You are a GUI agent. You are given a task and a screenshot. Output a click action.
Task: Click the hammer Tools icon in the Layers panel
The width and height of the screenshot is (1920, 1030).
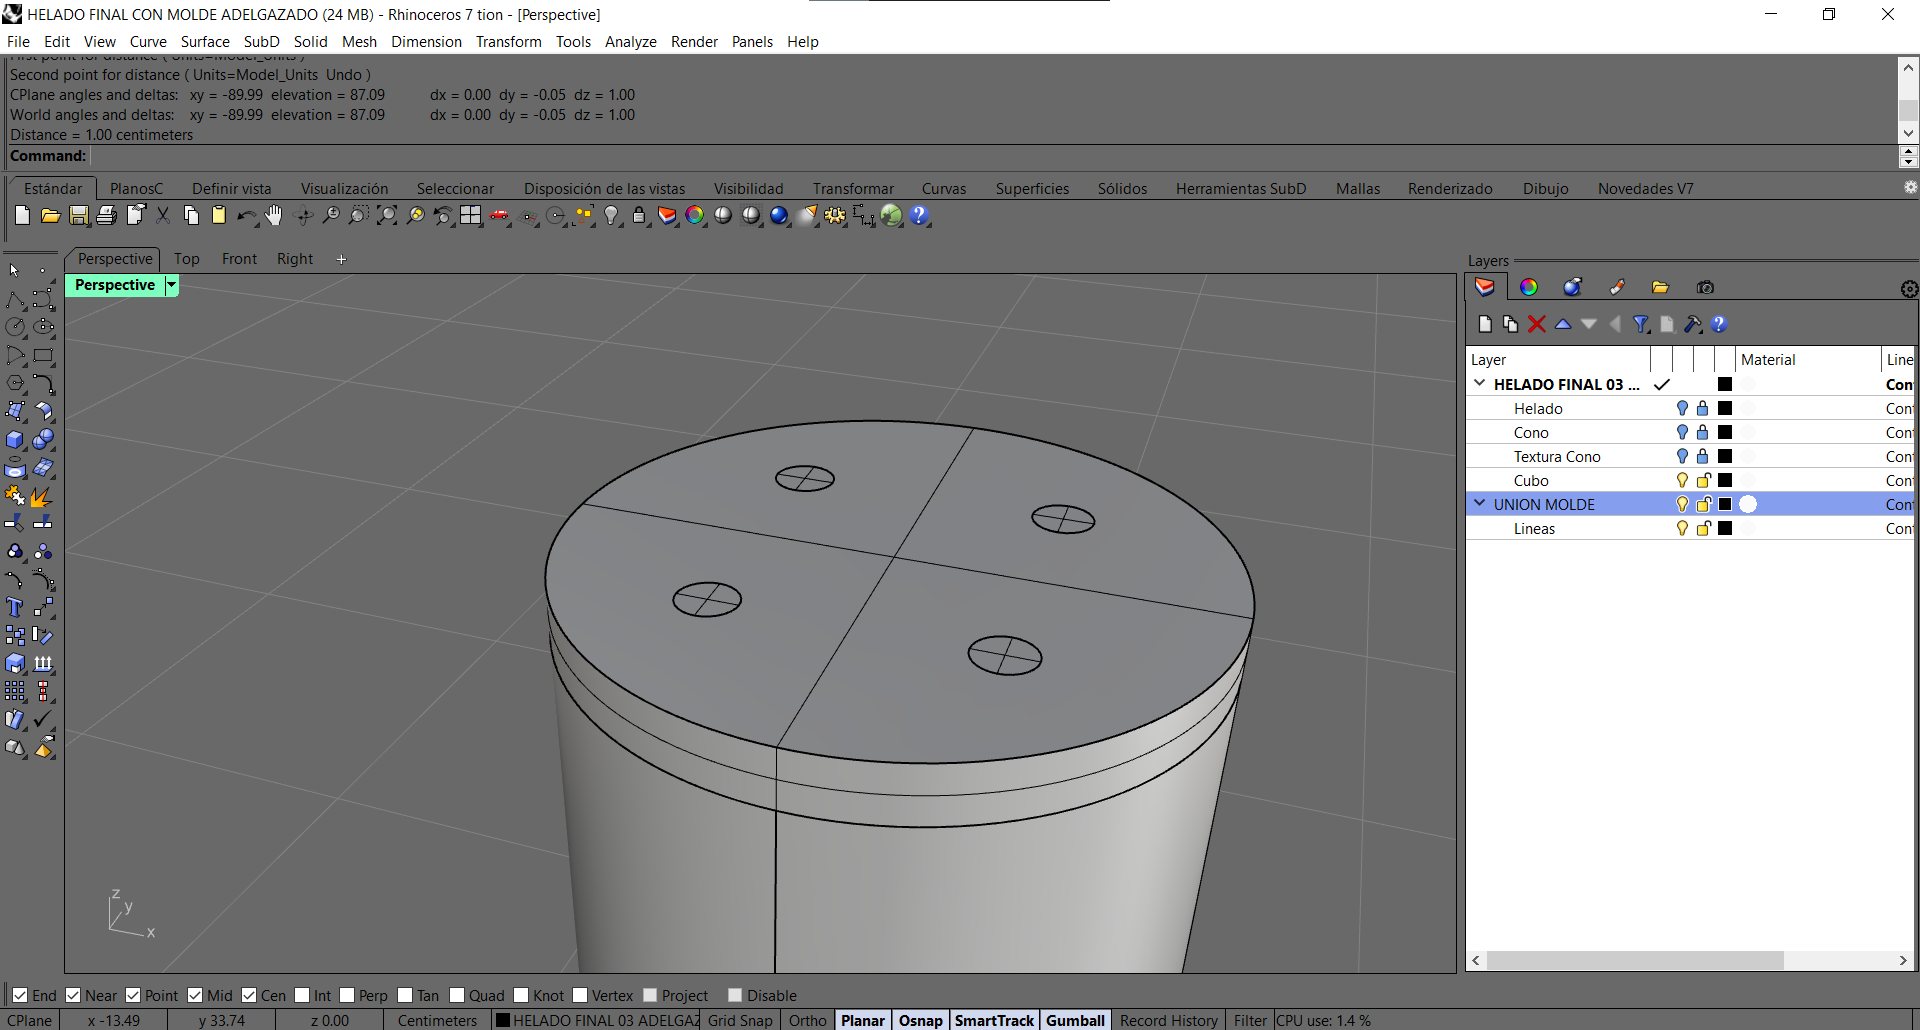coord(1693,324)
